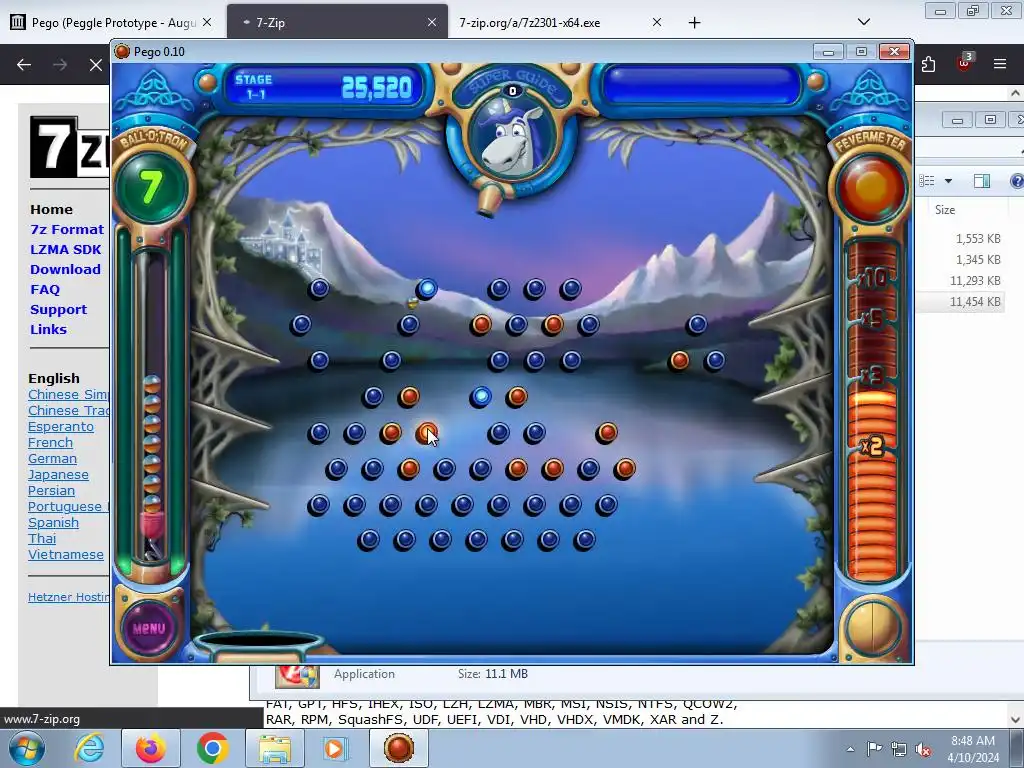Click the golden orb at bottom right corner
The height and width of the screenshot is (768, 1024).
(871, 628)
